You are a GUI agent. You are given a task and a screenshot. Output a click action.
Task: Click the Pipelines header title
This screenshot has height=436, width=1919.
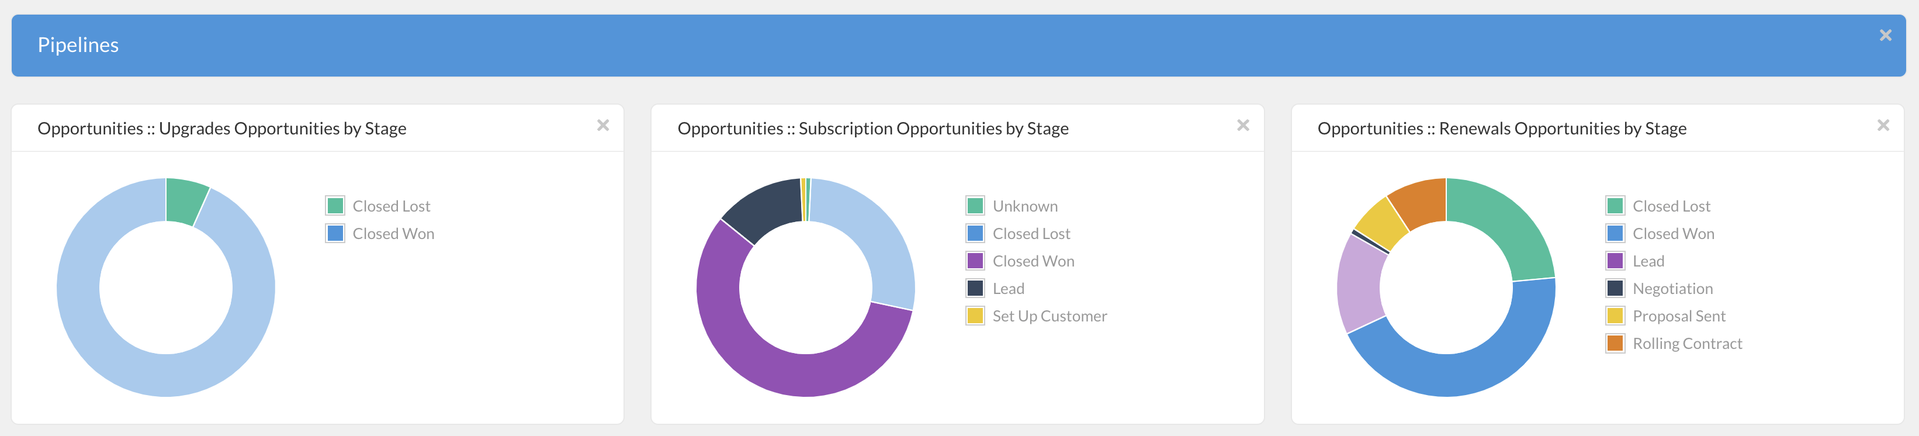point(78,45)
